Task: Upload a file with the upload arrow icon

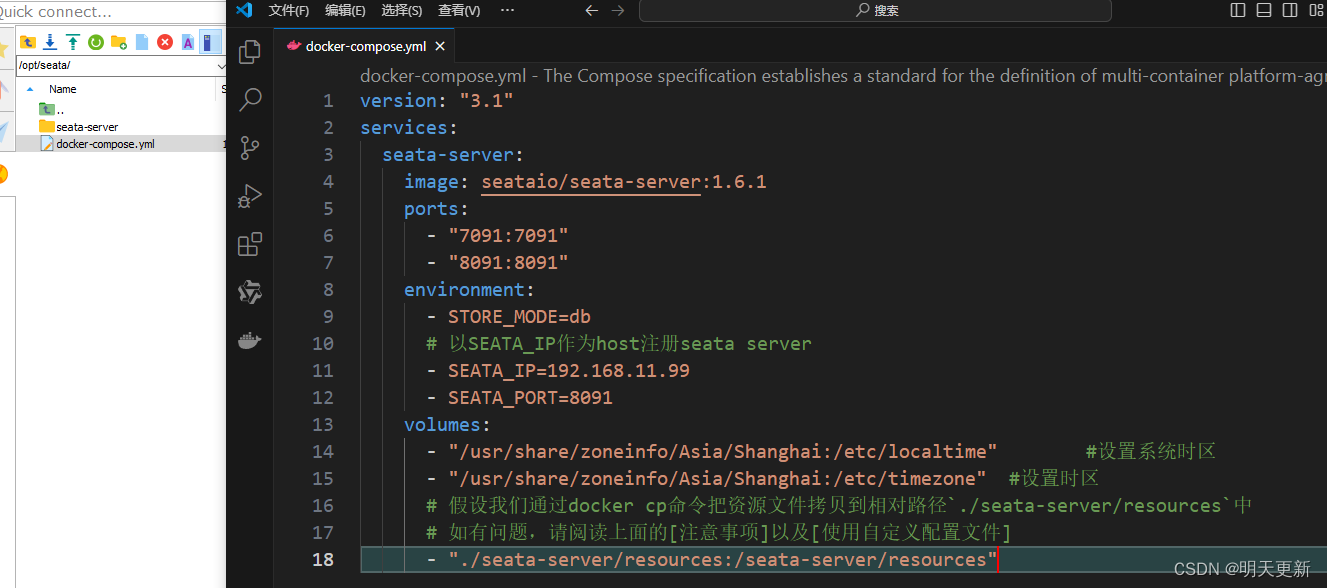Action: click(73, 42)
